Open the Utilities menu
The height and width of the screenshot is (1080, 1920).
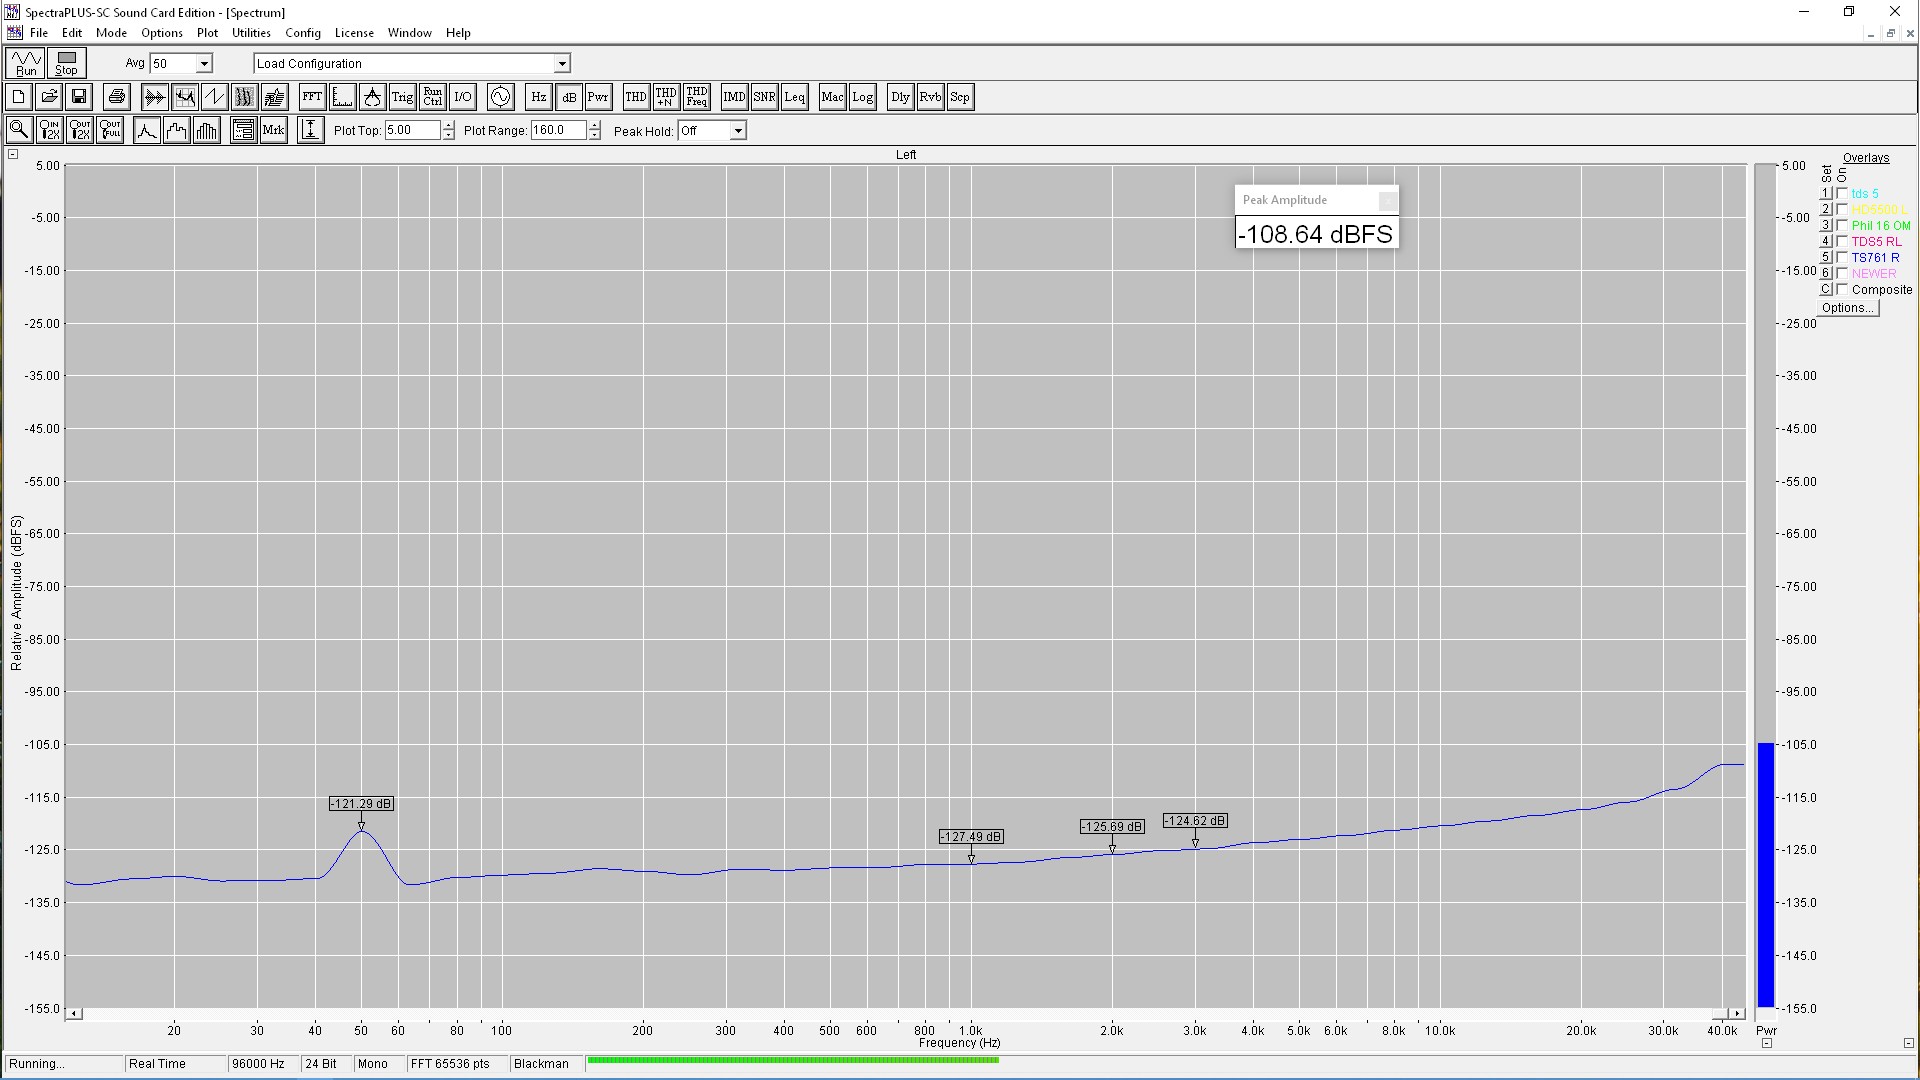251,33
